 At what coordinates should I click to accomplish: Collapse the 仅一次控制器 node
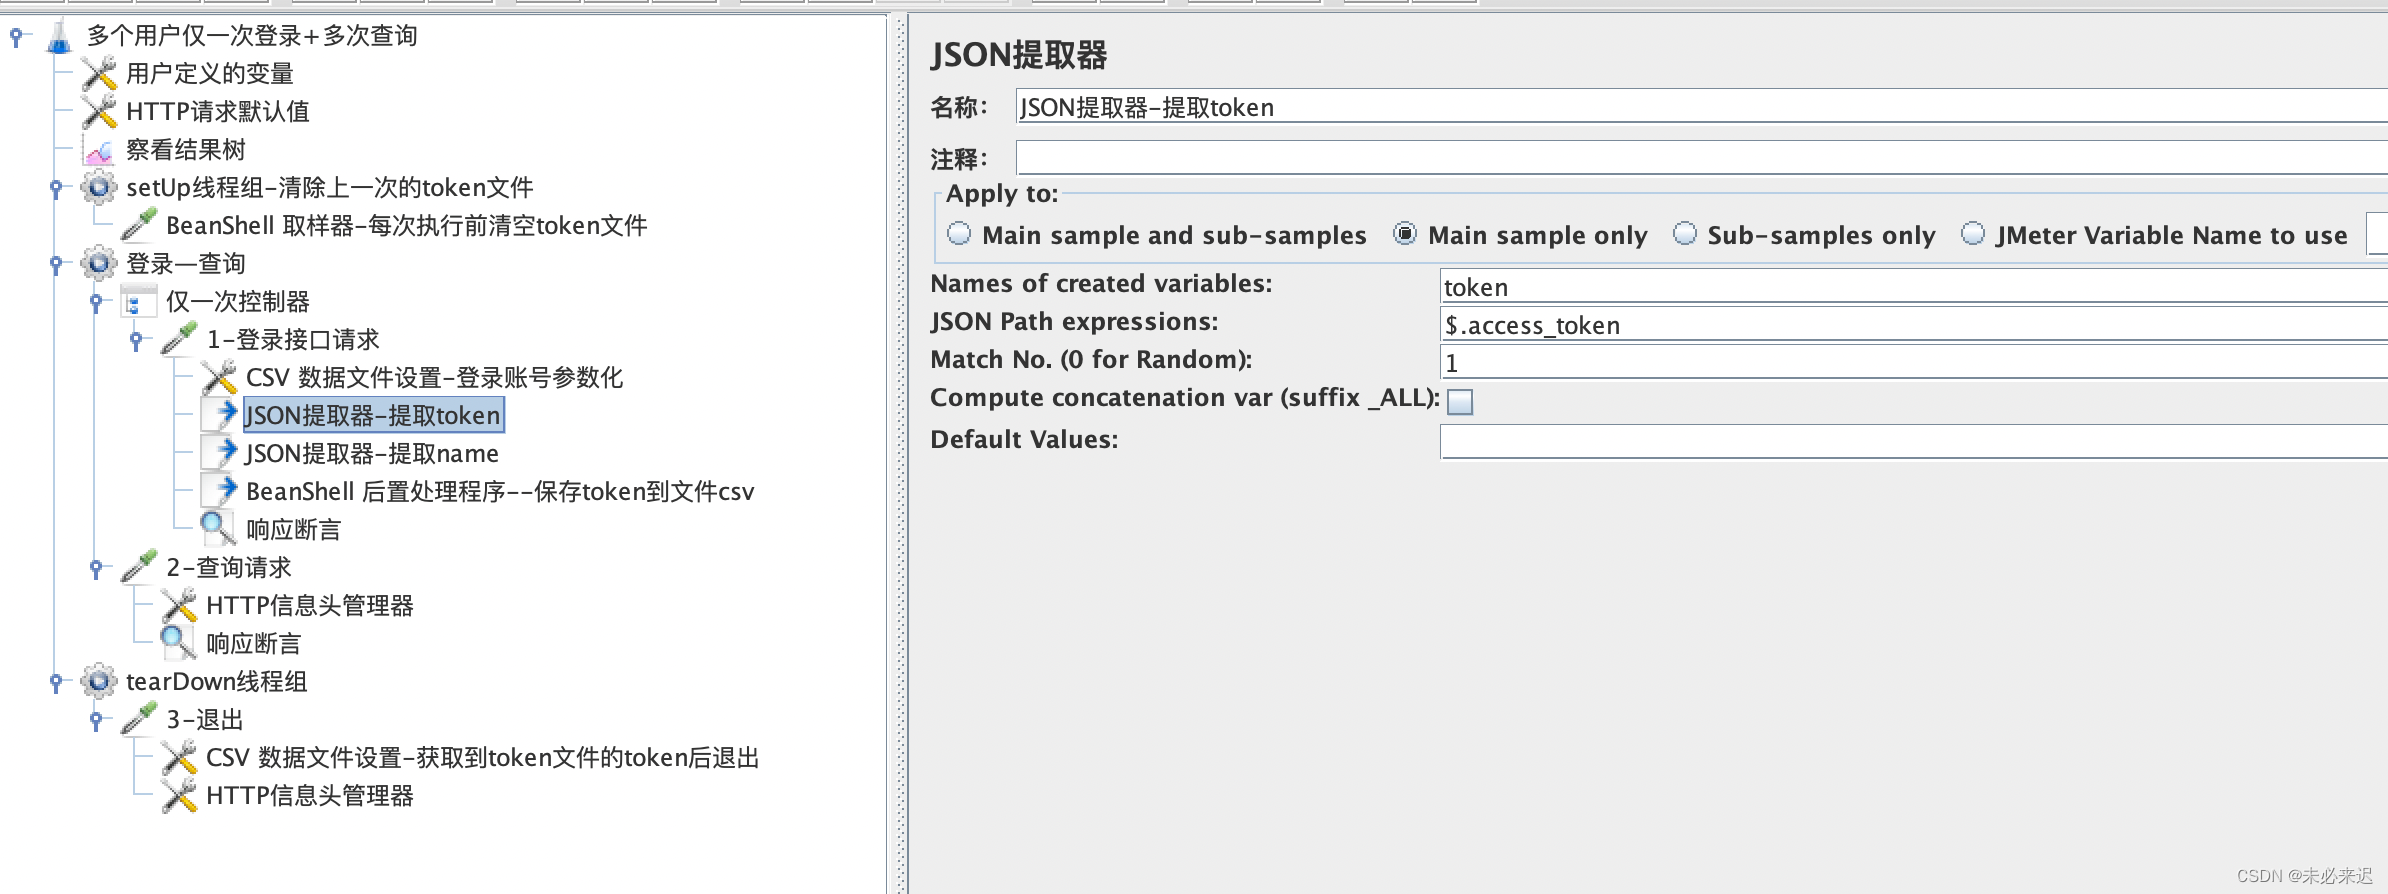click(96, 302)
